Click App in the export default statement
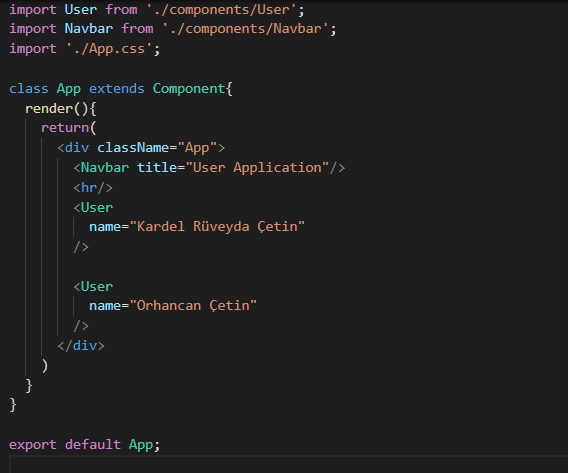The height and width of the screenshot is (473, 568). pos(141,445)
